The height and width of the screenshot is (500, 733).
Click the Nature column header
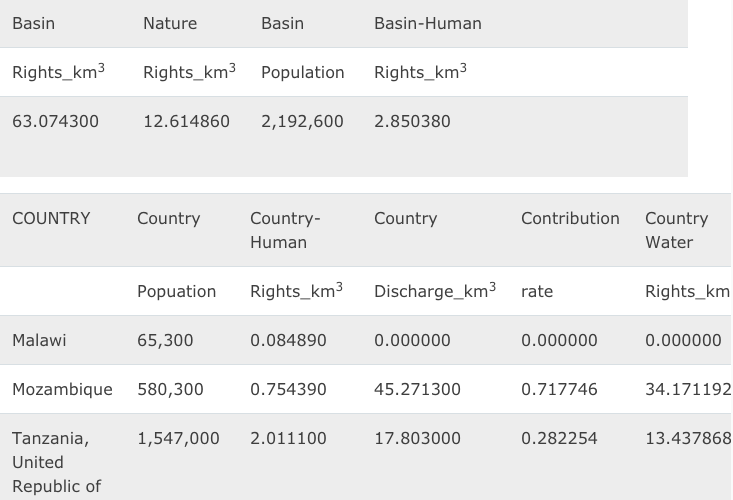(x=170, y=23)
